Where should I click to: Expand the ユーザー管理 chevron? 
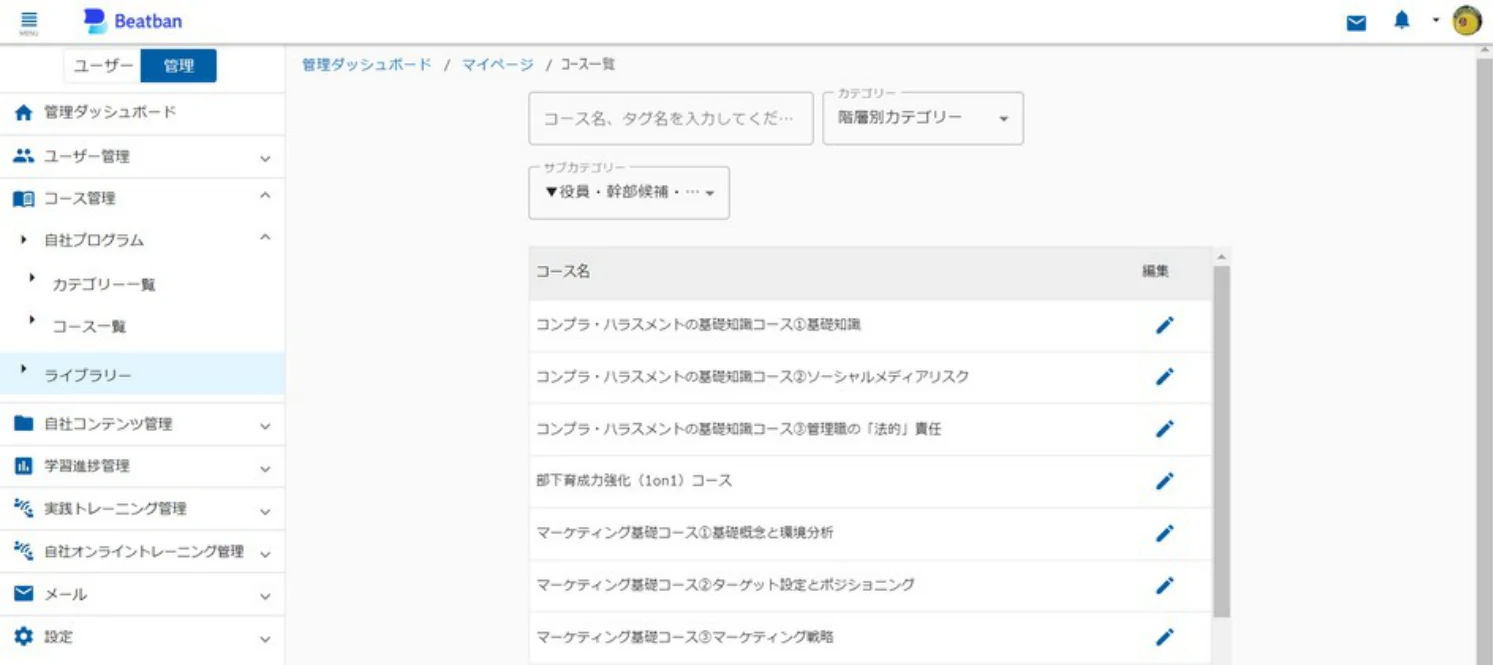point(265,158)
